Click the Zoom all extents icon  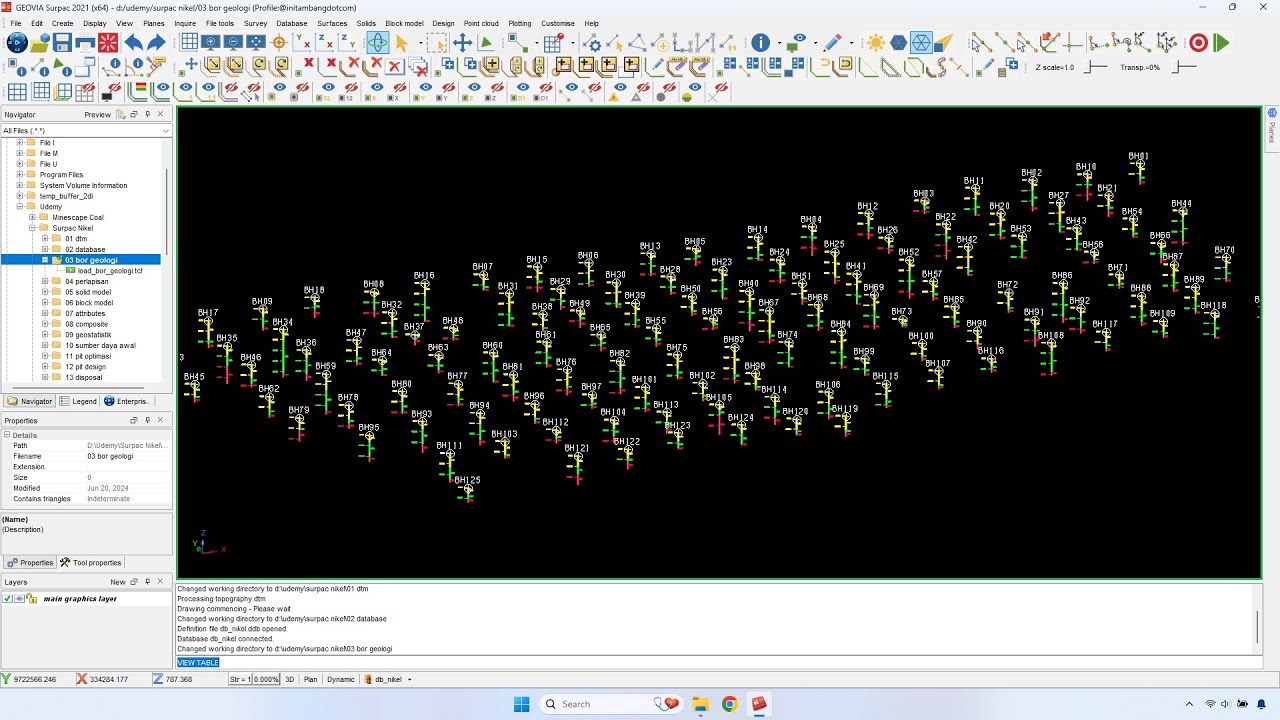point(256,43)
